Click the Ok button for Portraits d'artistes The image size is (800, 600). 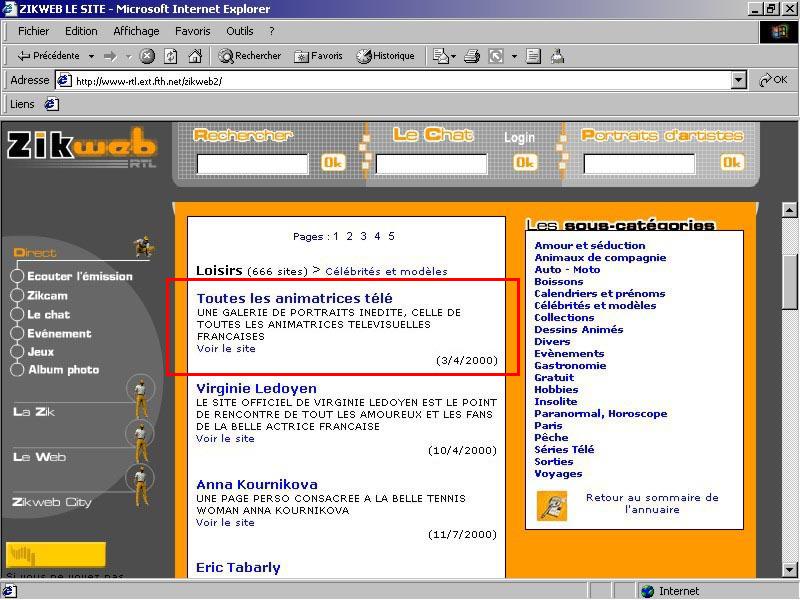click(x=732, y=163)
